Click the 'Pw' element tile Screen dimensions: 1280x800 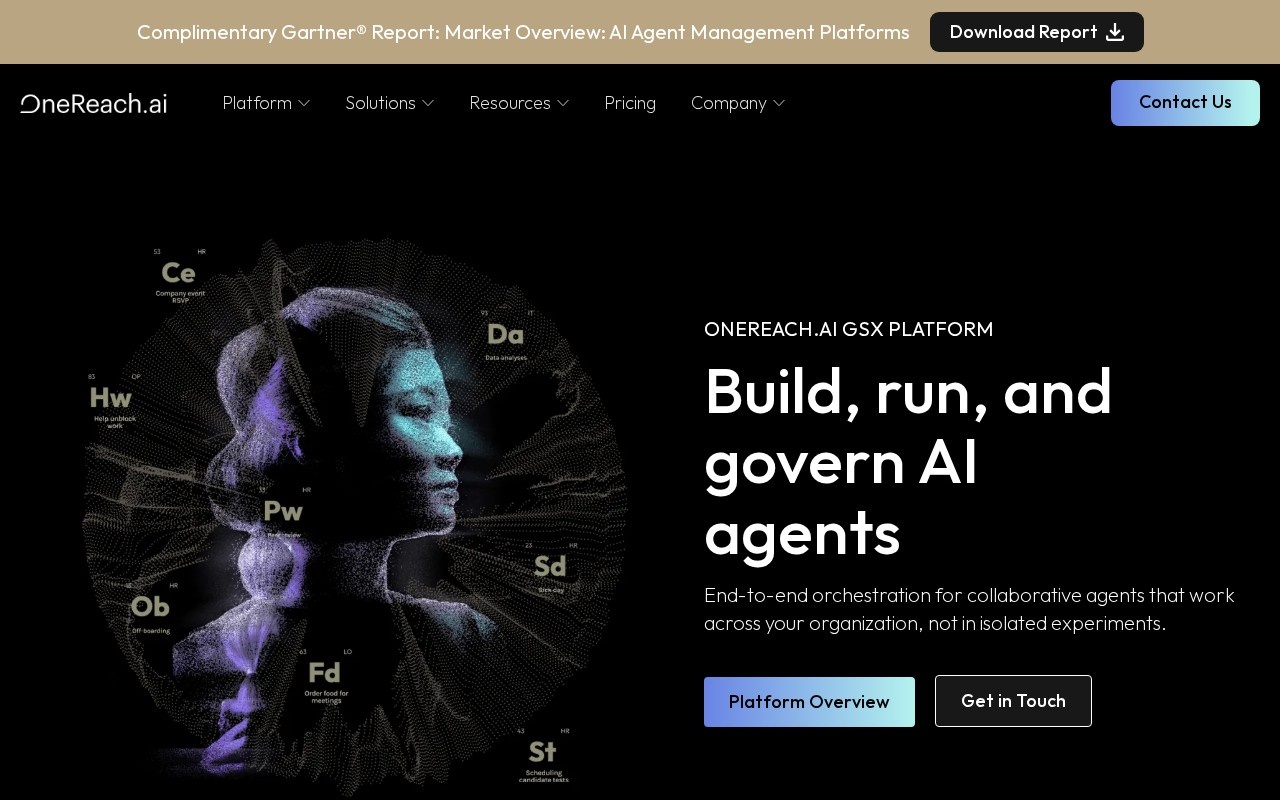pos(283,513)
